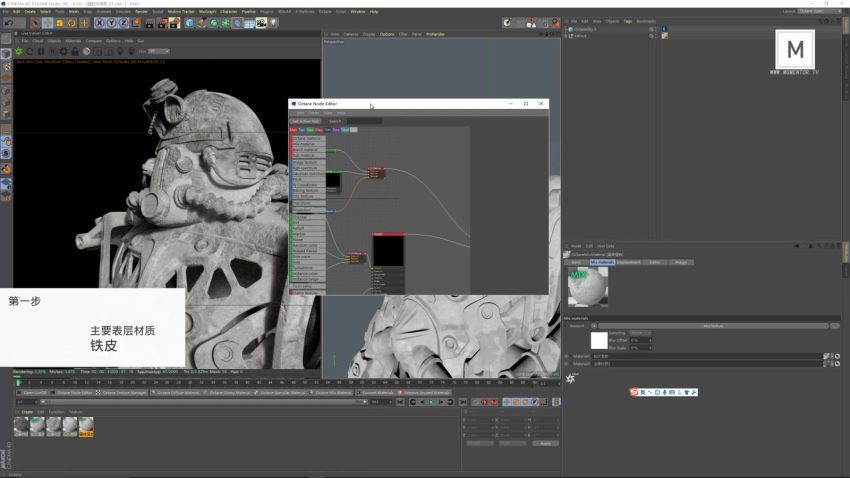The height and width of the screenshot is (478, 850).
Task: Open Objects menu in Live Viewer
Action: tap(54, 41)
